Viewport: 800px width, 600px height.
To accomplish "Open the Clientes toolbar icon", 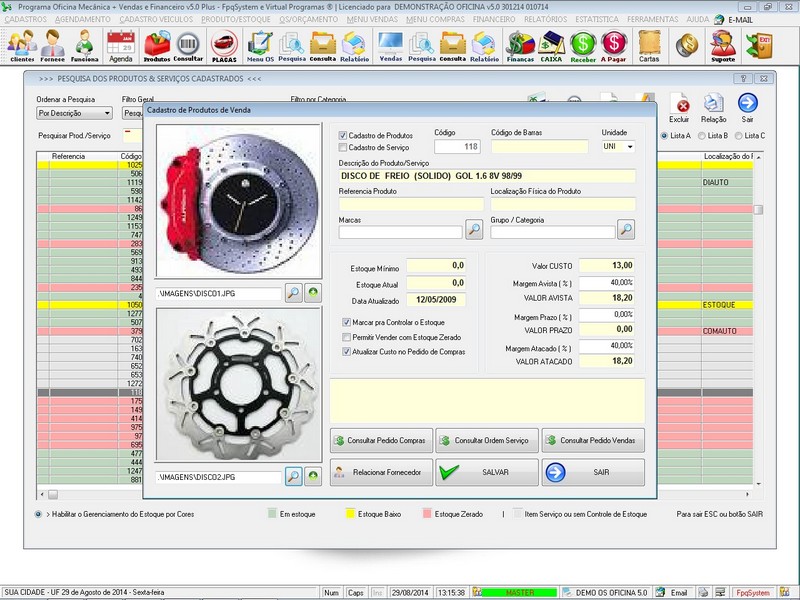I will (x=22, y=46).
